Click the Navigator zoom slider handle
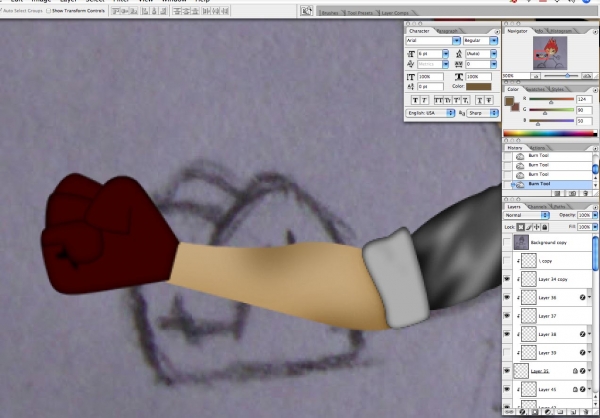This screenshot has height=418, width=600. 567,76
